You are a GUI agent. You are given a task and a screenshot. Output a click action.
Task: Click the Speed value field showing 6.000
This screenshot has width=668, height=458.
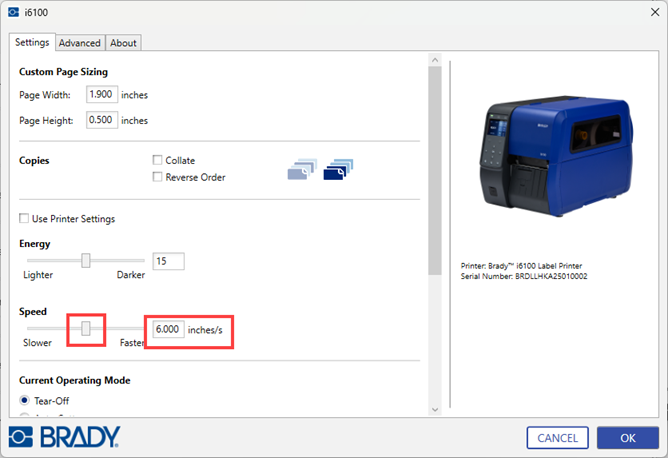point(166,329)
